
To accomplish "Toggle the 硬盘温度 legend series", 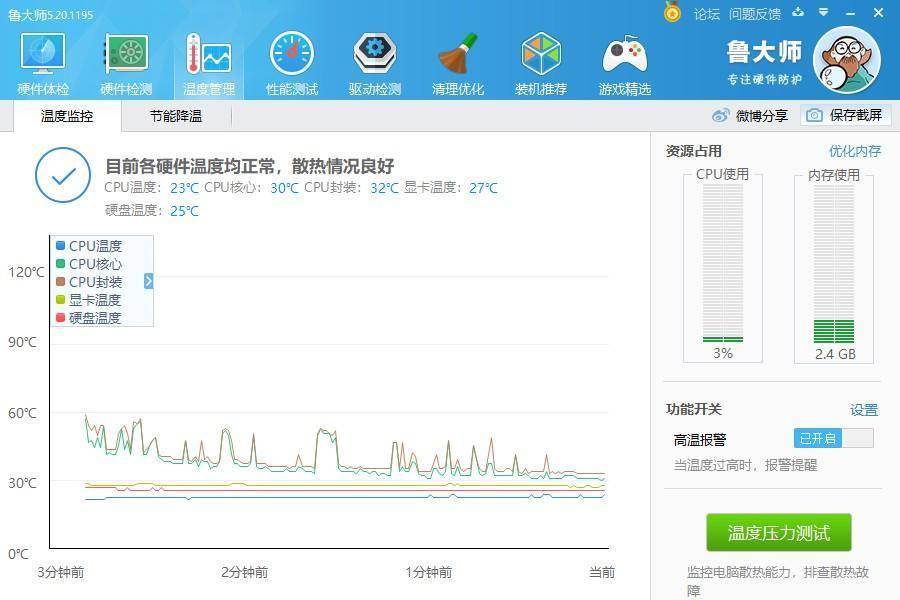I will [88, 318].
